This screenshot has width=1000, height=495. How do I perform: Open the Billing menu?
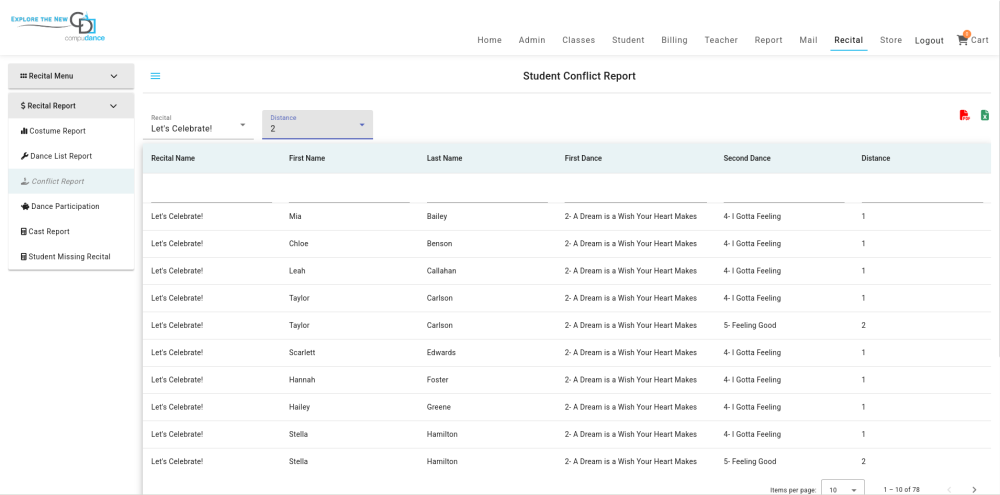[674, 40]
